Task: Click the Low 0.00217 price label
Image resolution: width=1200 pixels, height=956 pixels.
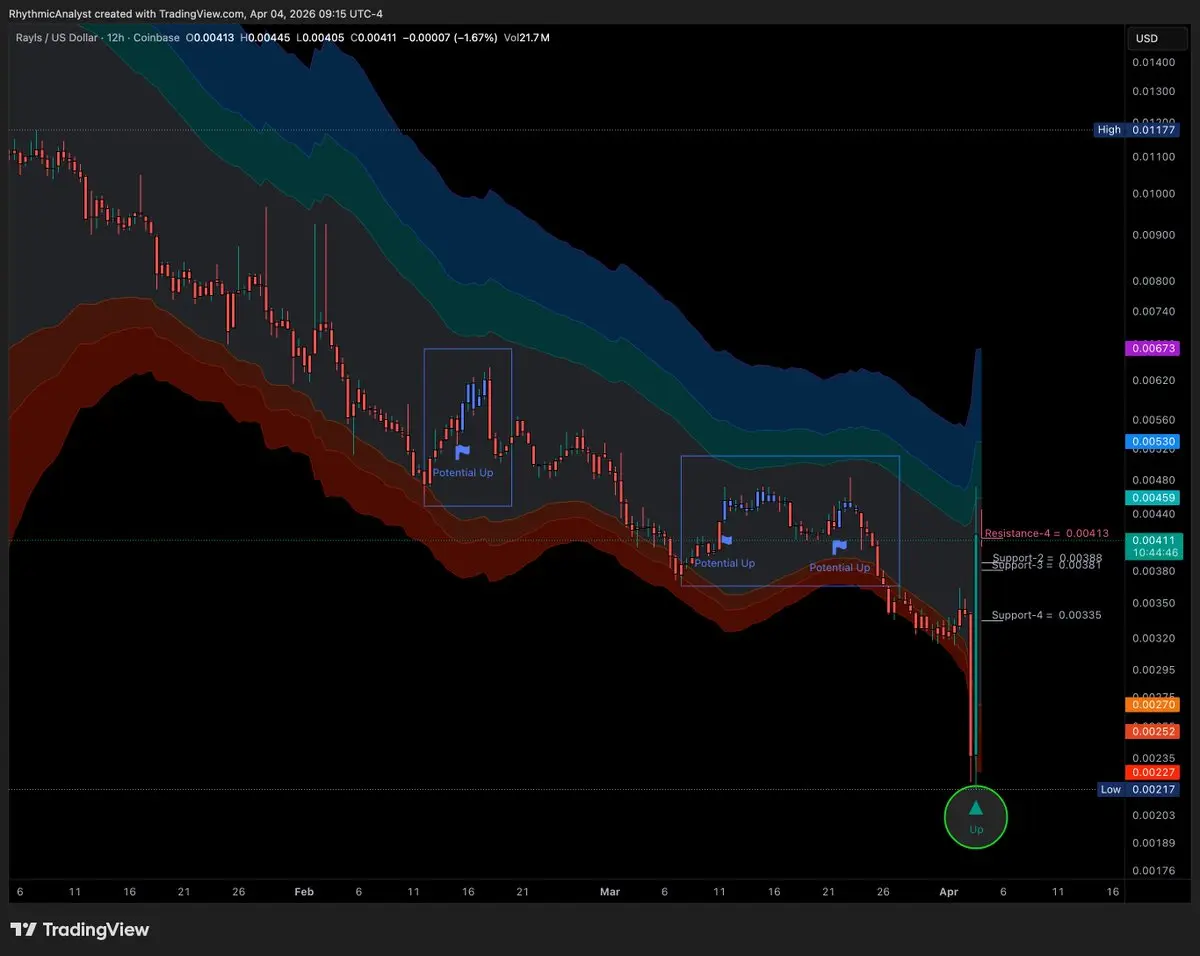Action: point(1140,790)
